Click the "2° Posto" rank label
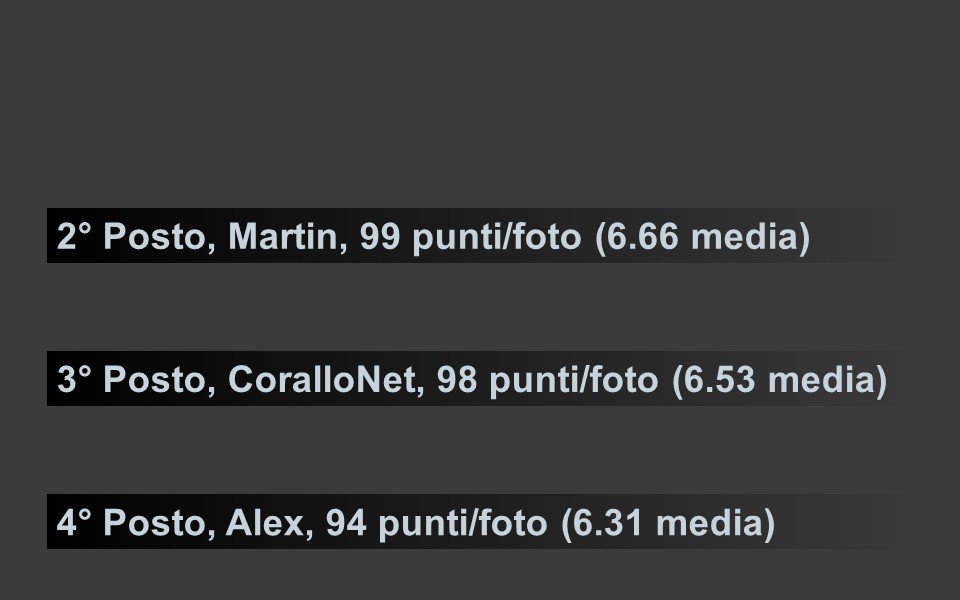 click(132, 236)
